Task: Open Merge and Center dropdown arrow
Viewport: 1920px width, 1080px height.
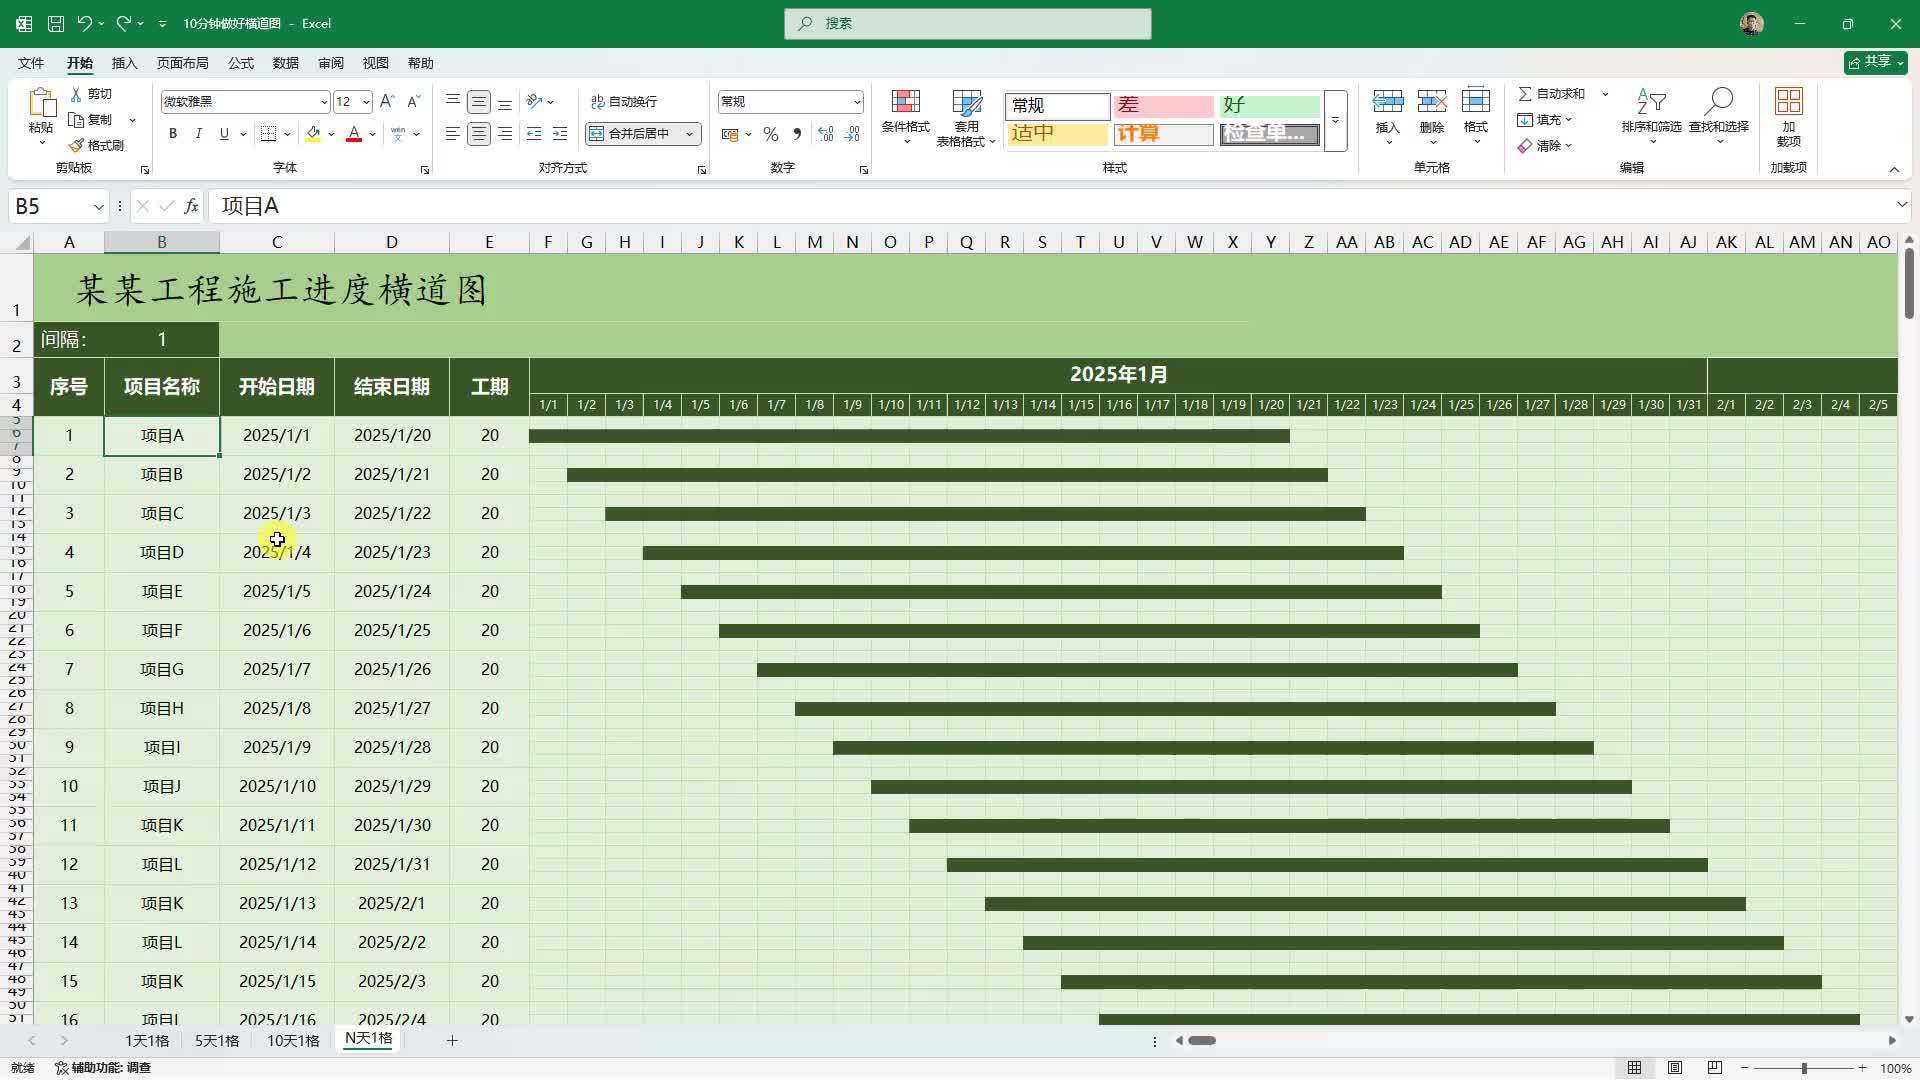Action: [690, 134]
